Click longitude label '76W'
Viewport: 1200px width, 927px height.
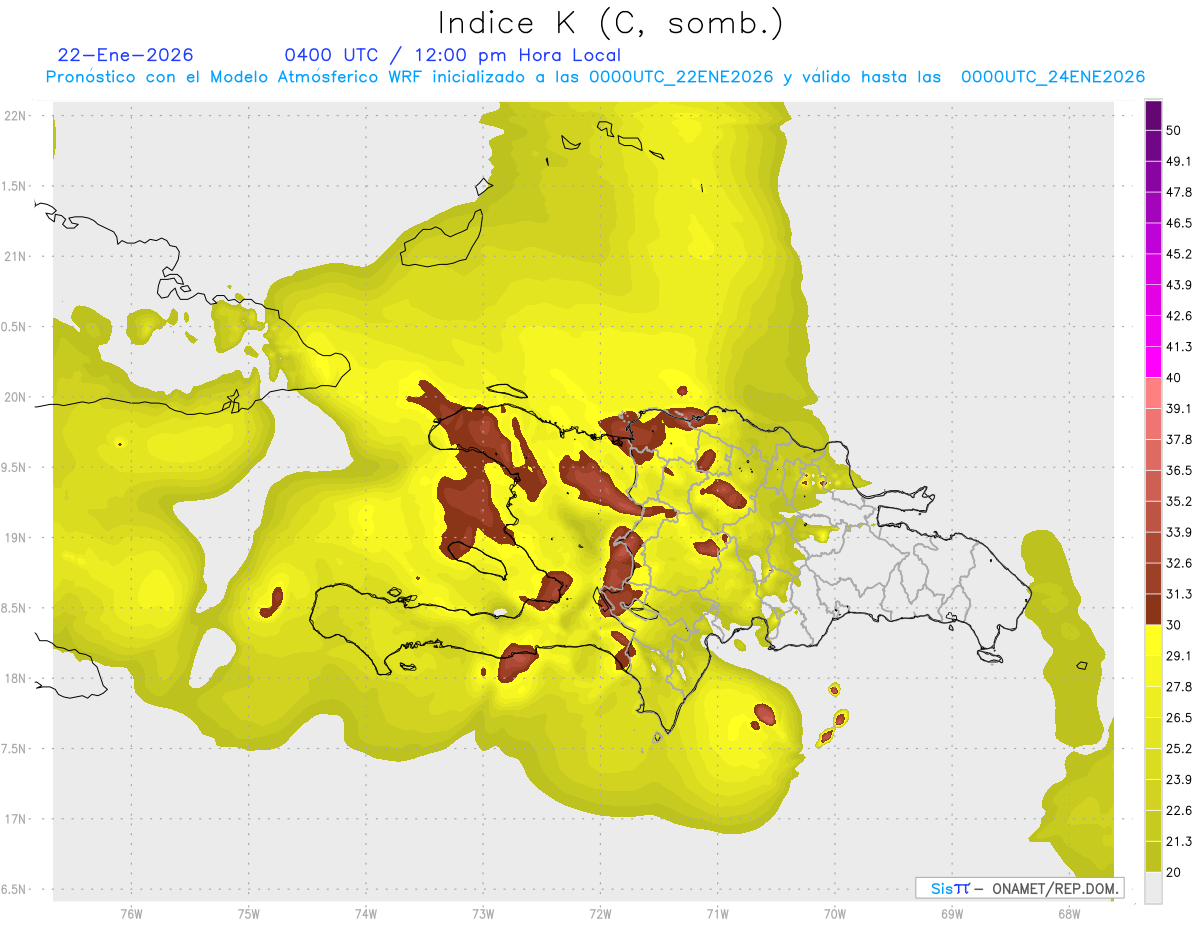coord(131,914)
